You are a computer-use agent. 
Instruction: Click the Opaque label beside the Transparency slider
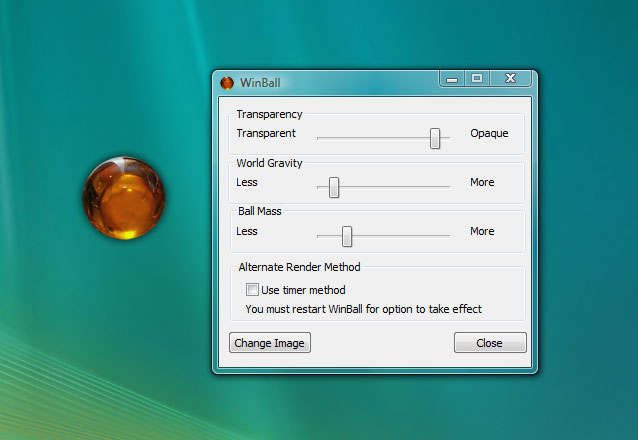pos(489,133)
